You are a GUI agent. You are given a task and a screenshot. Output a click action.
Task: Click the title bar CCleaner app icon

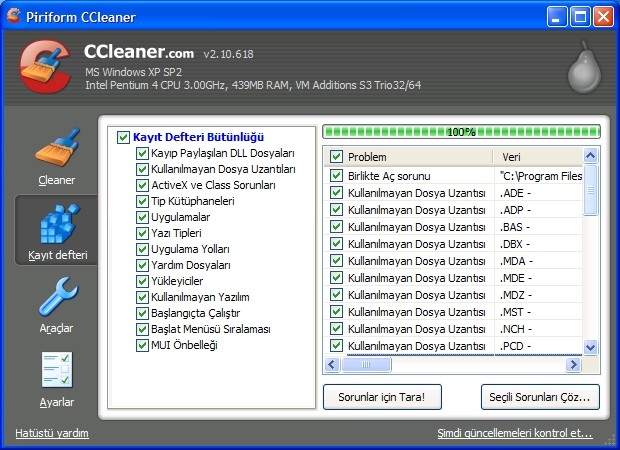coord(13,17)
